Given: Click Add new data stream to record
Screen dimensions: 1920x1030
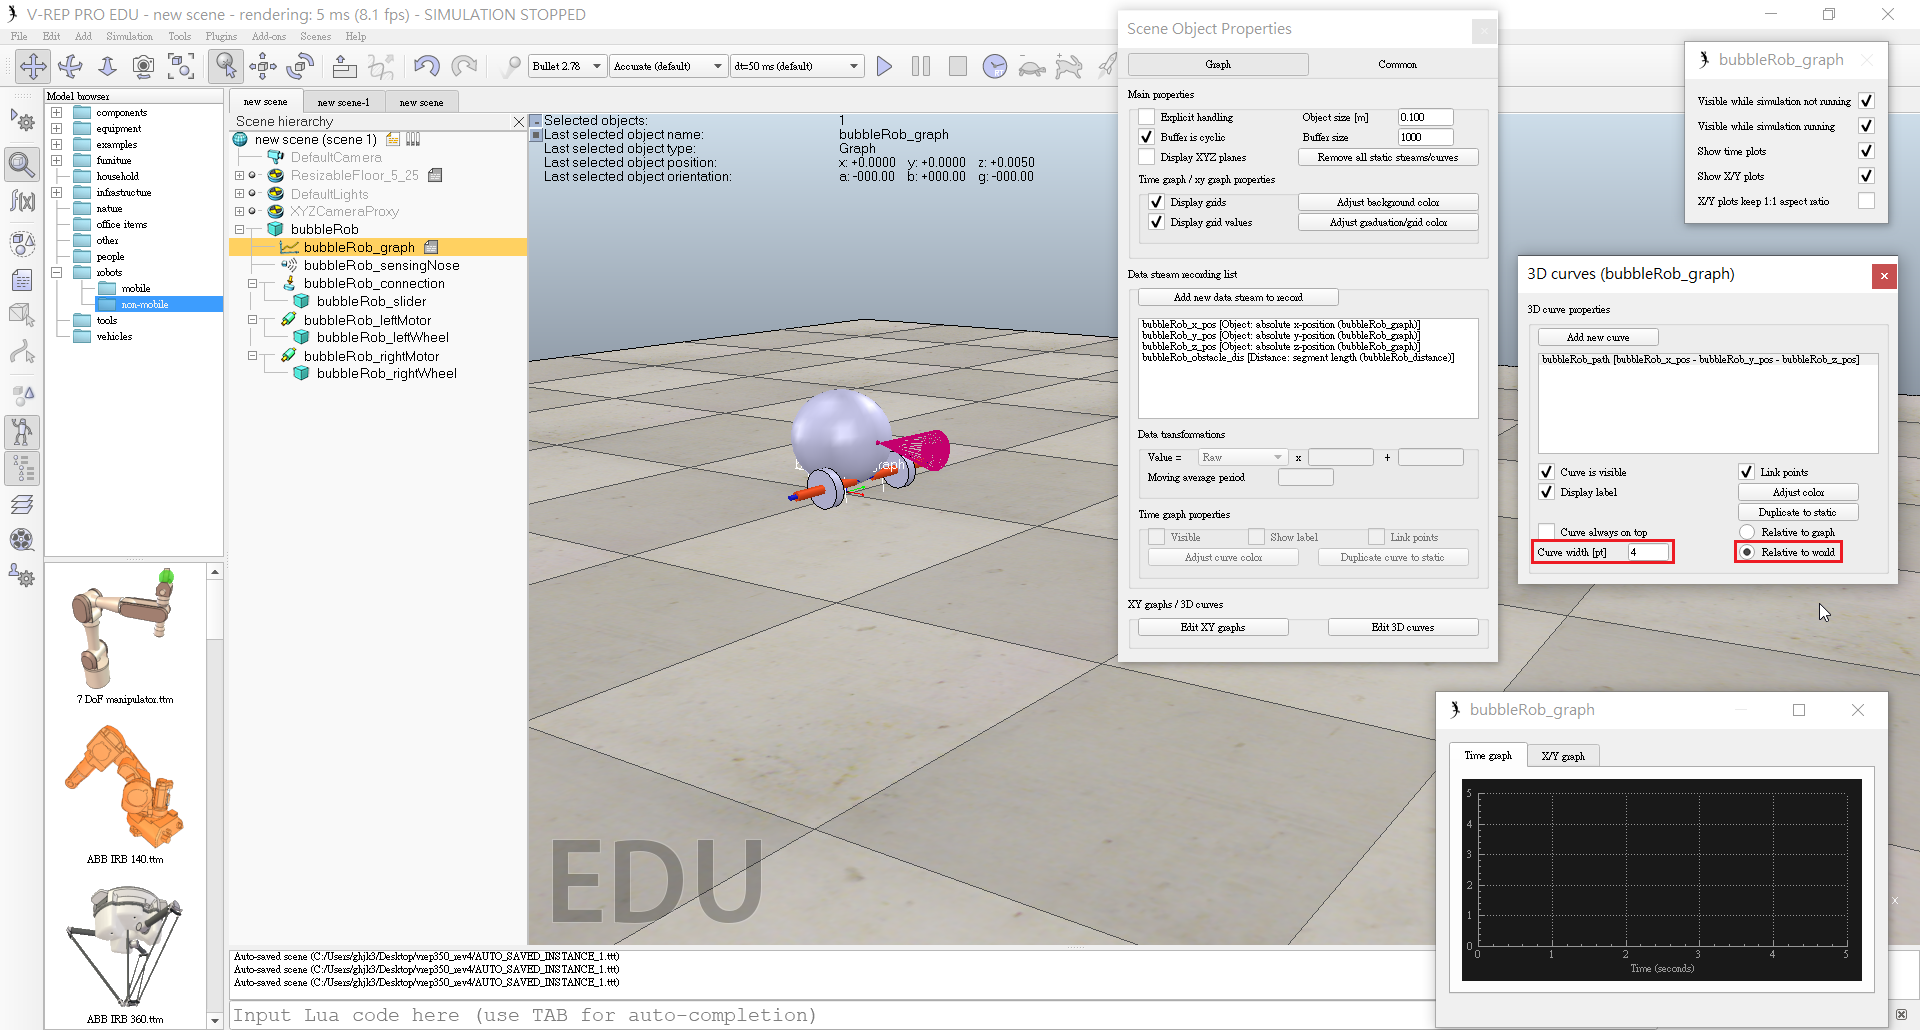Looking at the screenshot, I should point(1238,297).
